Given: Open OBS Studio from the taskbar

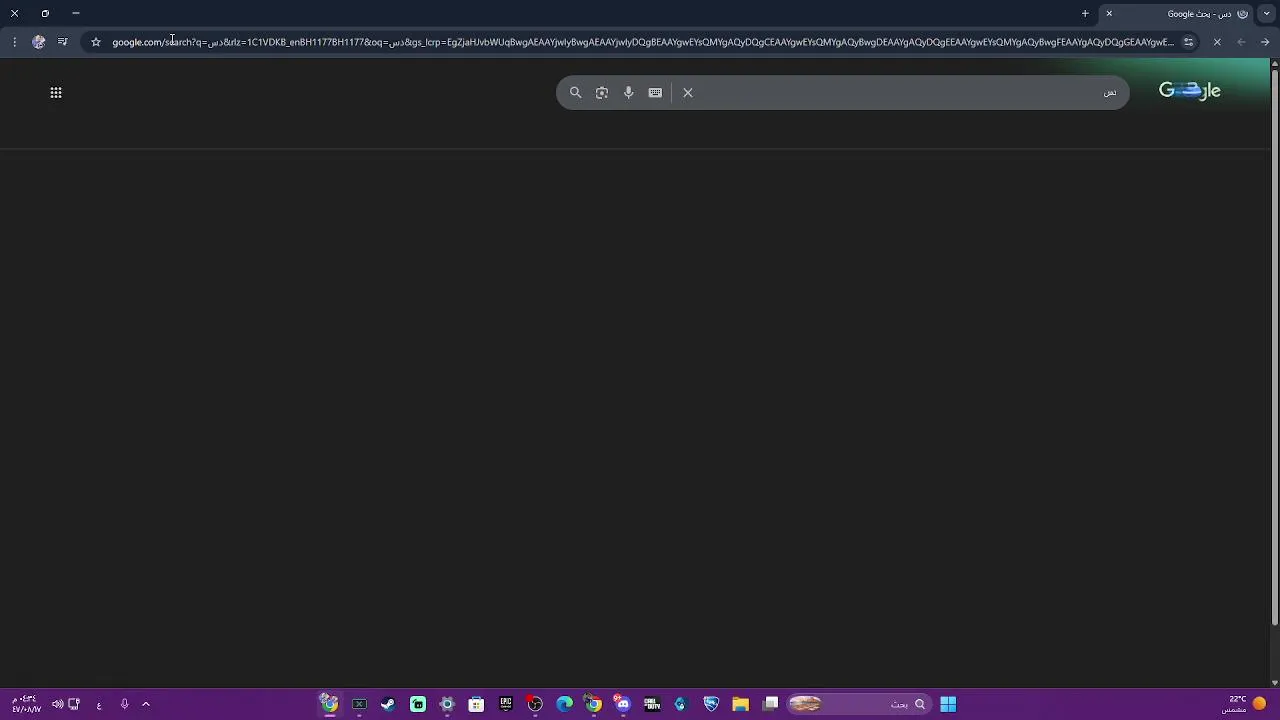Looking at the screenshot, I should [x=535, y=704].
